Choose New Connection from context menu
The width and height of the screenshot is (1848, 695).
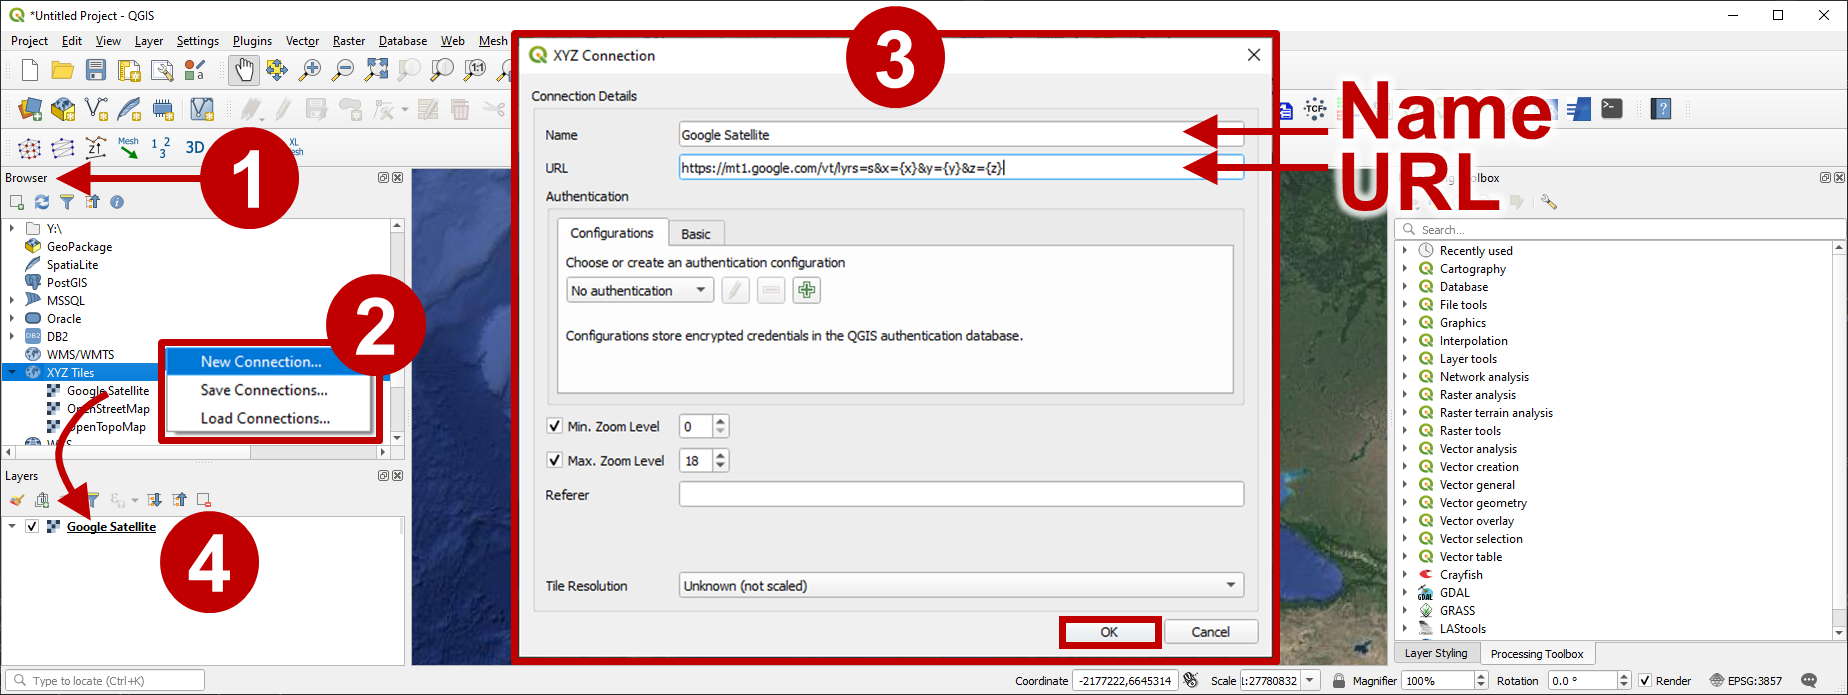pyautogui.click(x=261, y=362)
